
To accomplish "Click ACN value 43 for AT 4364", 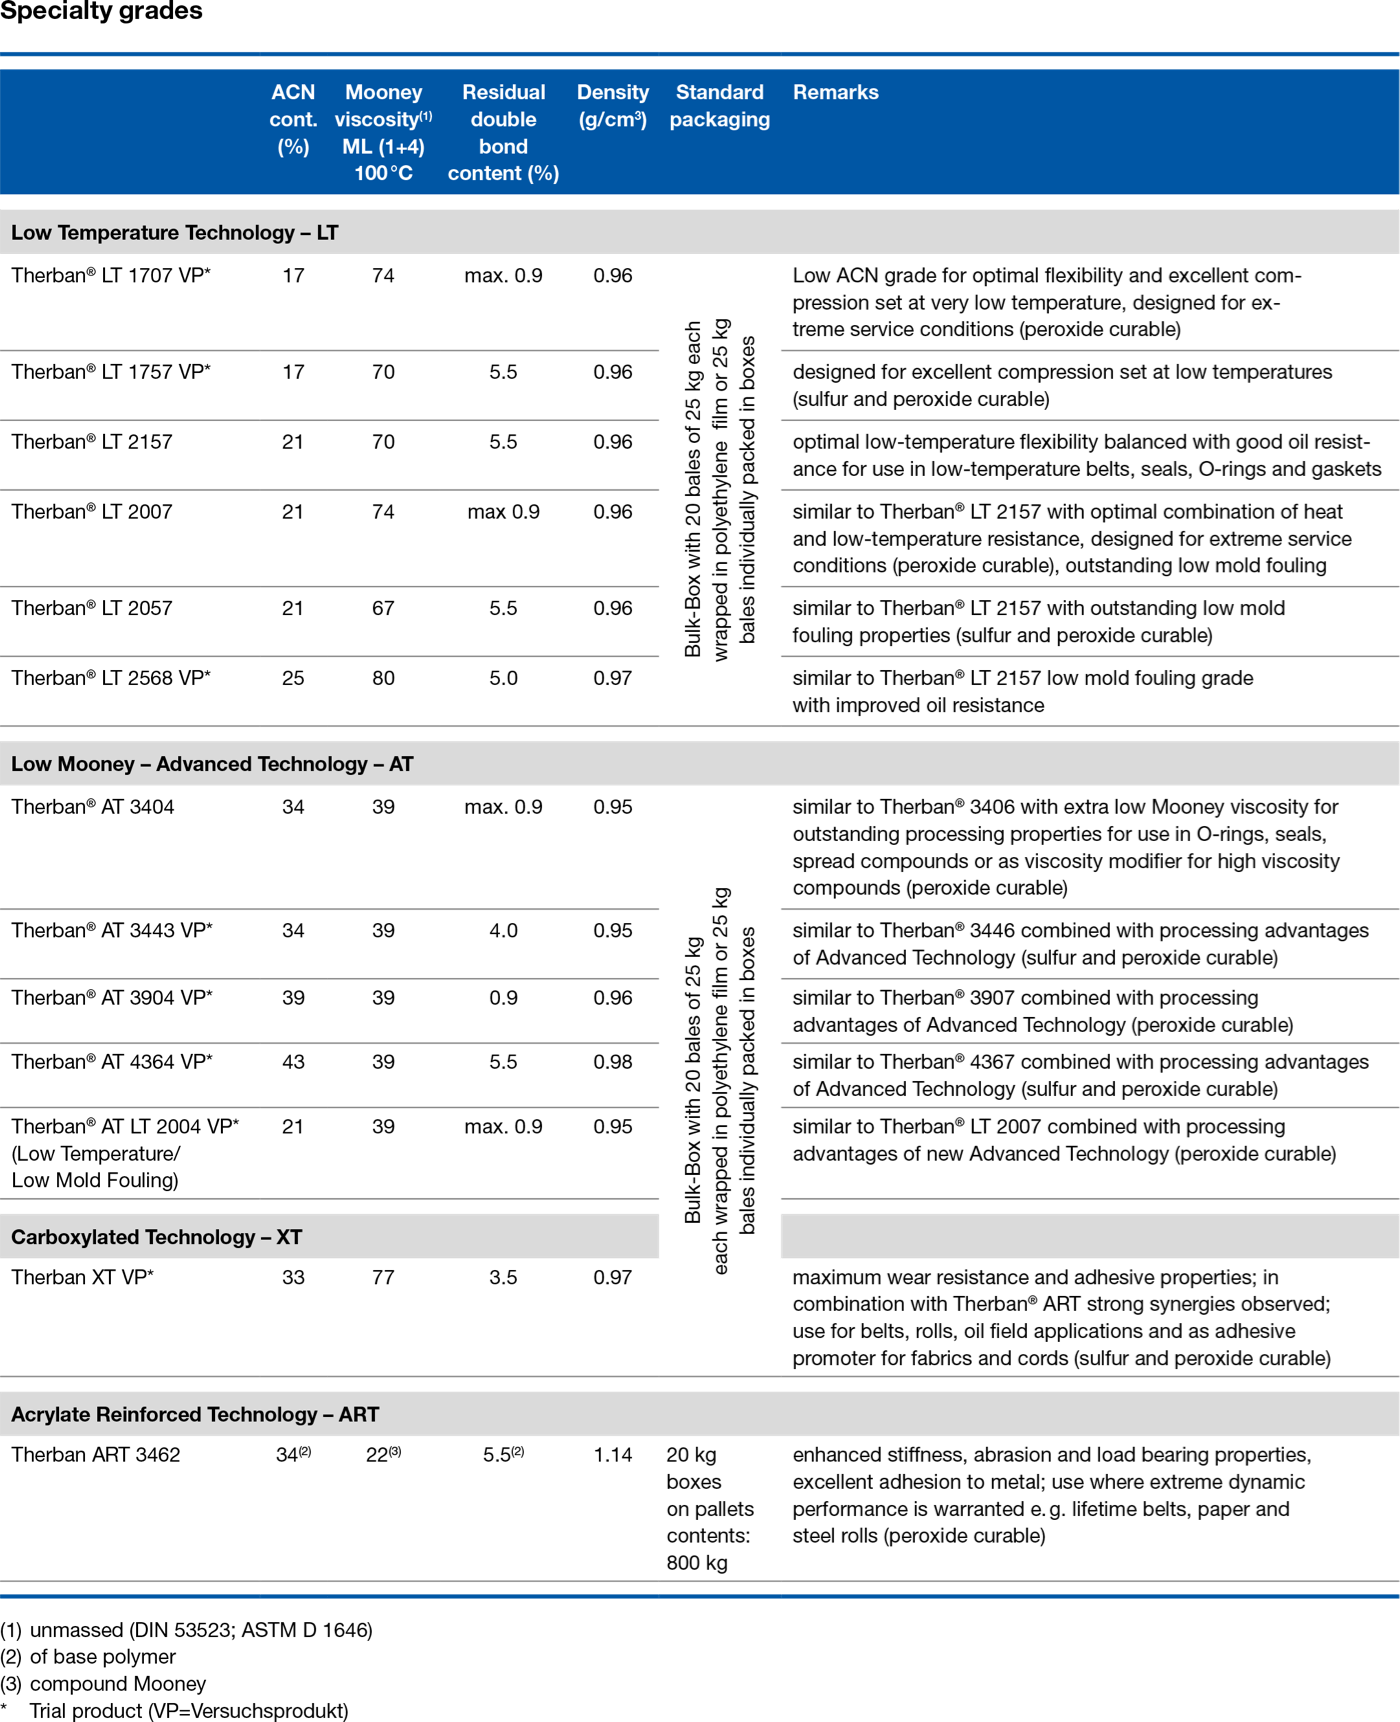I will click(293, 1062).
